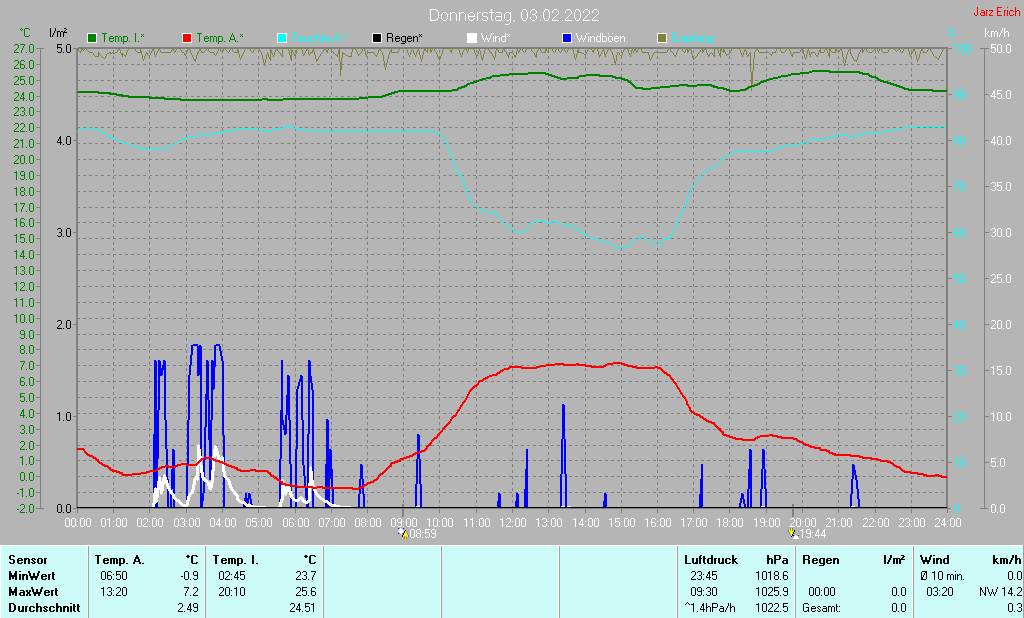The image size is (1024, 618).
Task: Select the Regen header in the table
Action: tap(820, 559)
